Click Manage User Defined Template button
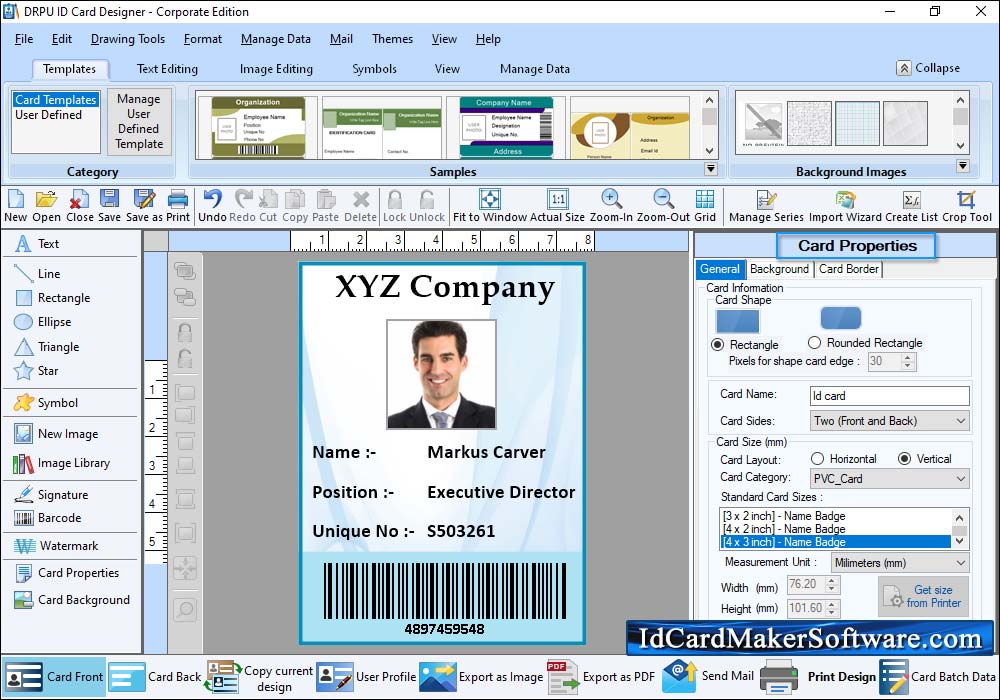Image resolution: width=1000 pixels, height=700 pixels. point(139,121)
